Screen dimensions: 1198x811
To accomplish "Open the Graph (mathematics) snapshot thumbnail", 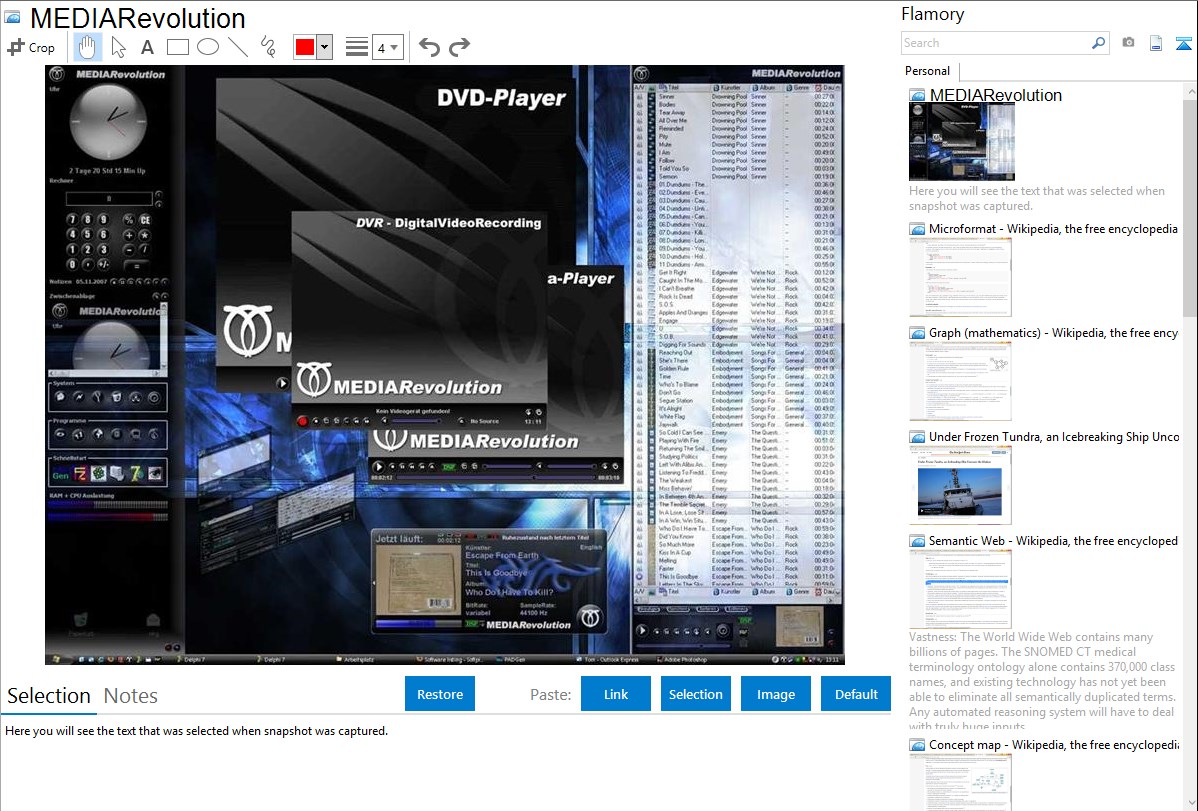I will pyautogui.click(x=960, y=381).
